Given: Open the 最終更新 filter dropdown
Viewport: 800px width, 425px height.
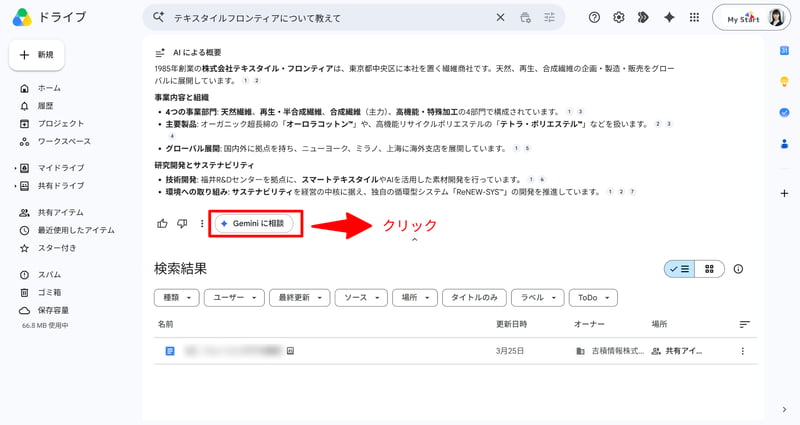Looking at the screenshot, I should tap(300, 297).
